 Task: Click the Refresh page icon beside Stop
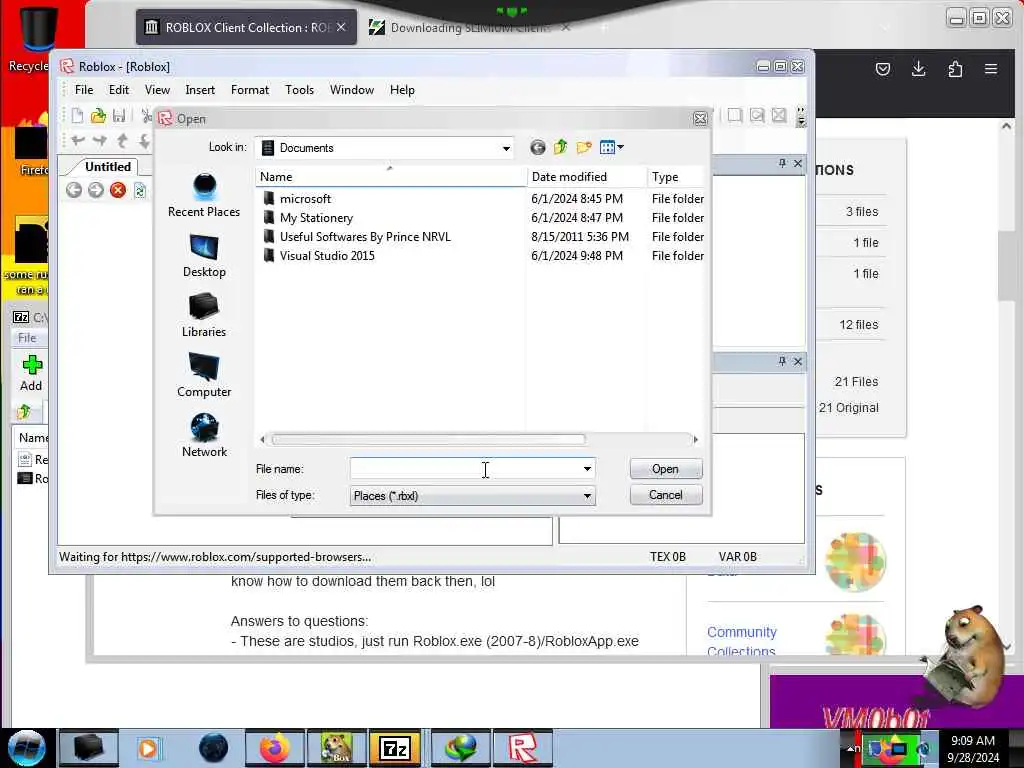coord(139,190)
